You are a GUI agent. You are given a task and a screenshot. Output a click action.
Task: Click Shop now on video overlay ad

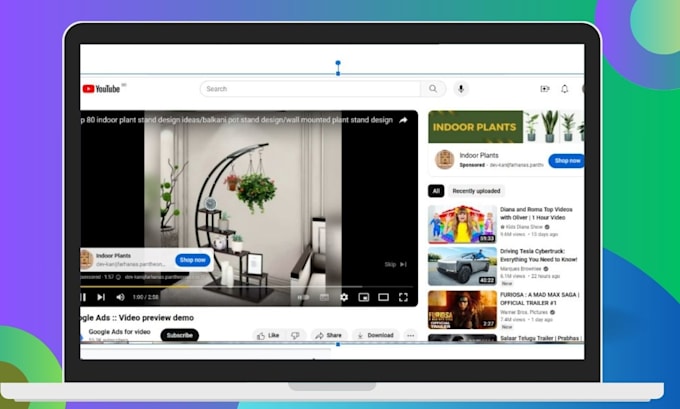pyautogui.click(x=193, y=260)
